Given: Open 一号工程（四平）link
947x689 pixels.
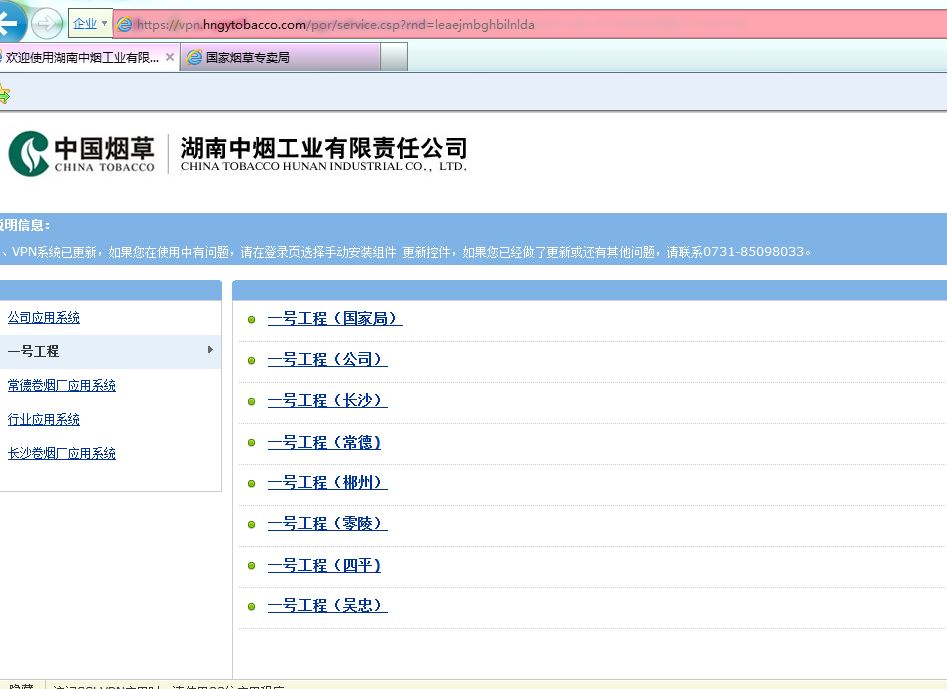Looking at the screenshot, I should (x=325, y=566).
